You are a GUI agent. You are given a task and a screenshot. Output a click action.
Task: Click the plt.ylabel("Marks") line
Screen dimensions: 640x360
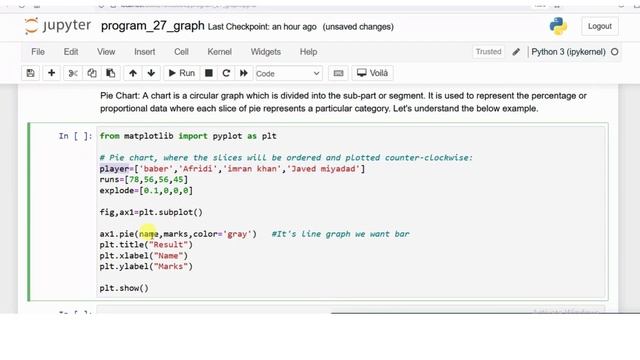tap(146, 267)
